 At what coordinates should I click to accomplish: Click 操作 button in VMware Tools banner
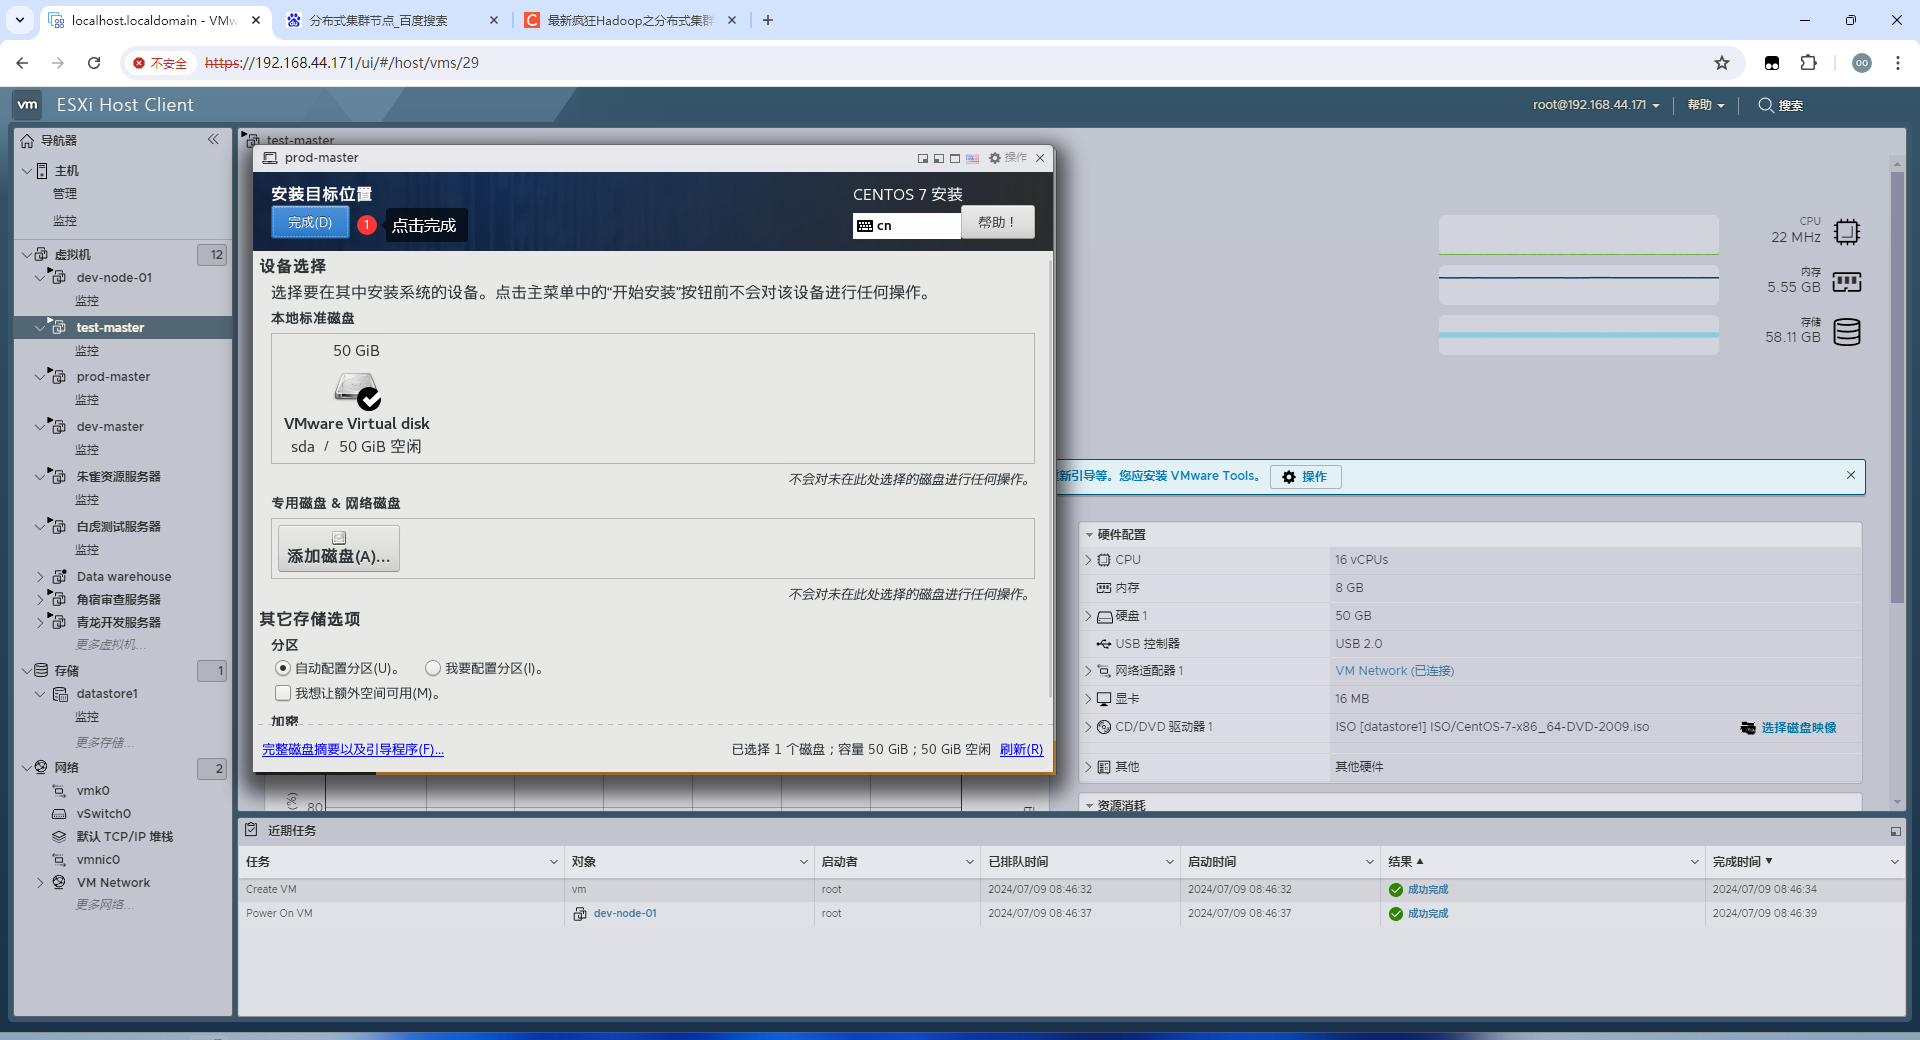click(1305, 477)
